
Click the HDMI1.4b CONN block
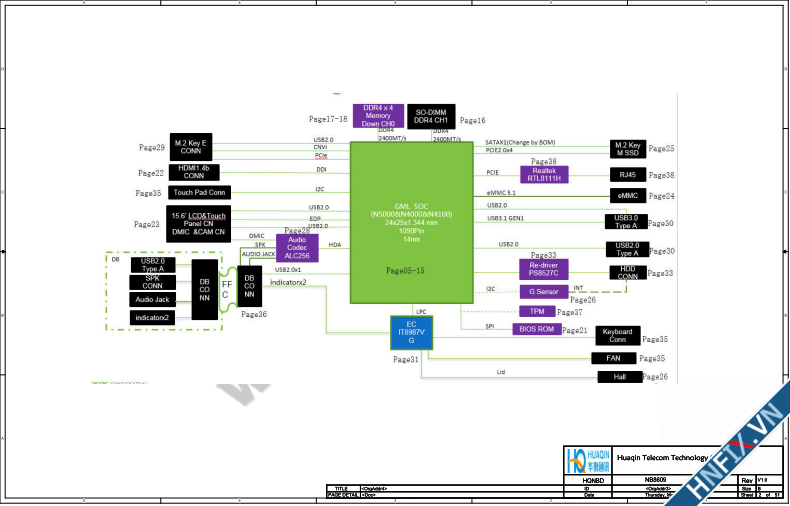pyautogui.click(x=194, y=172)
